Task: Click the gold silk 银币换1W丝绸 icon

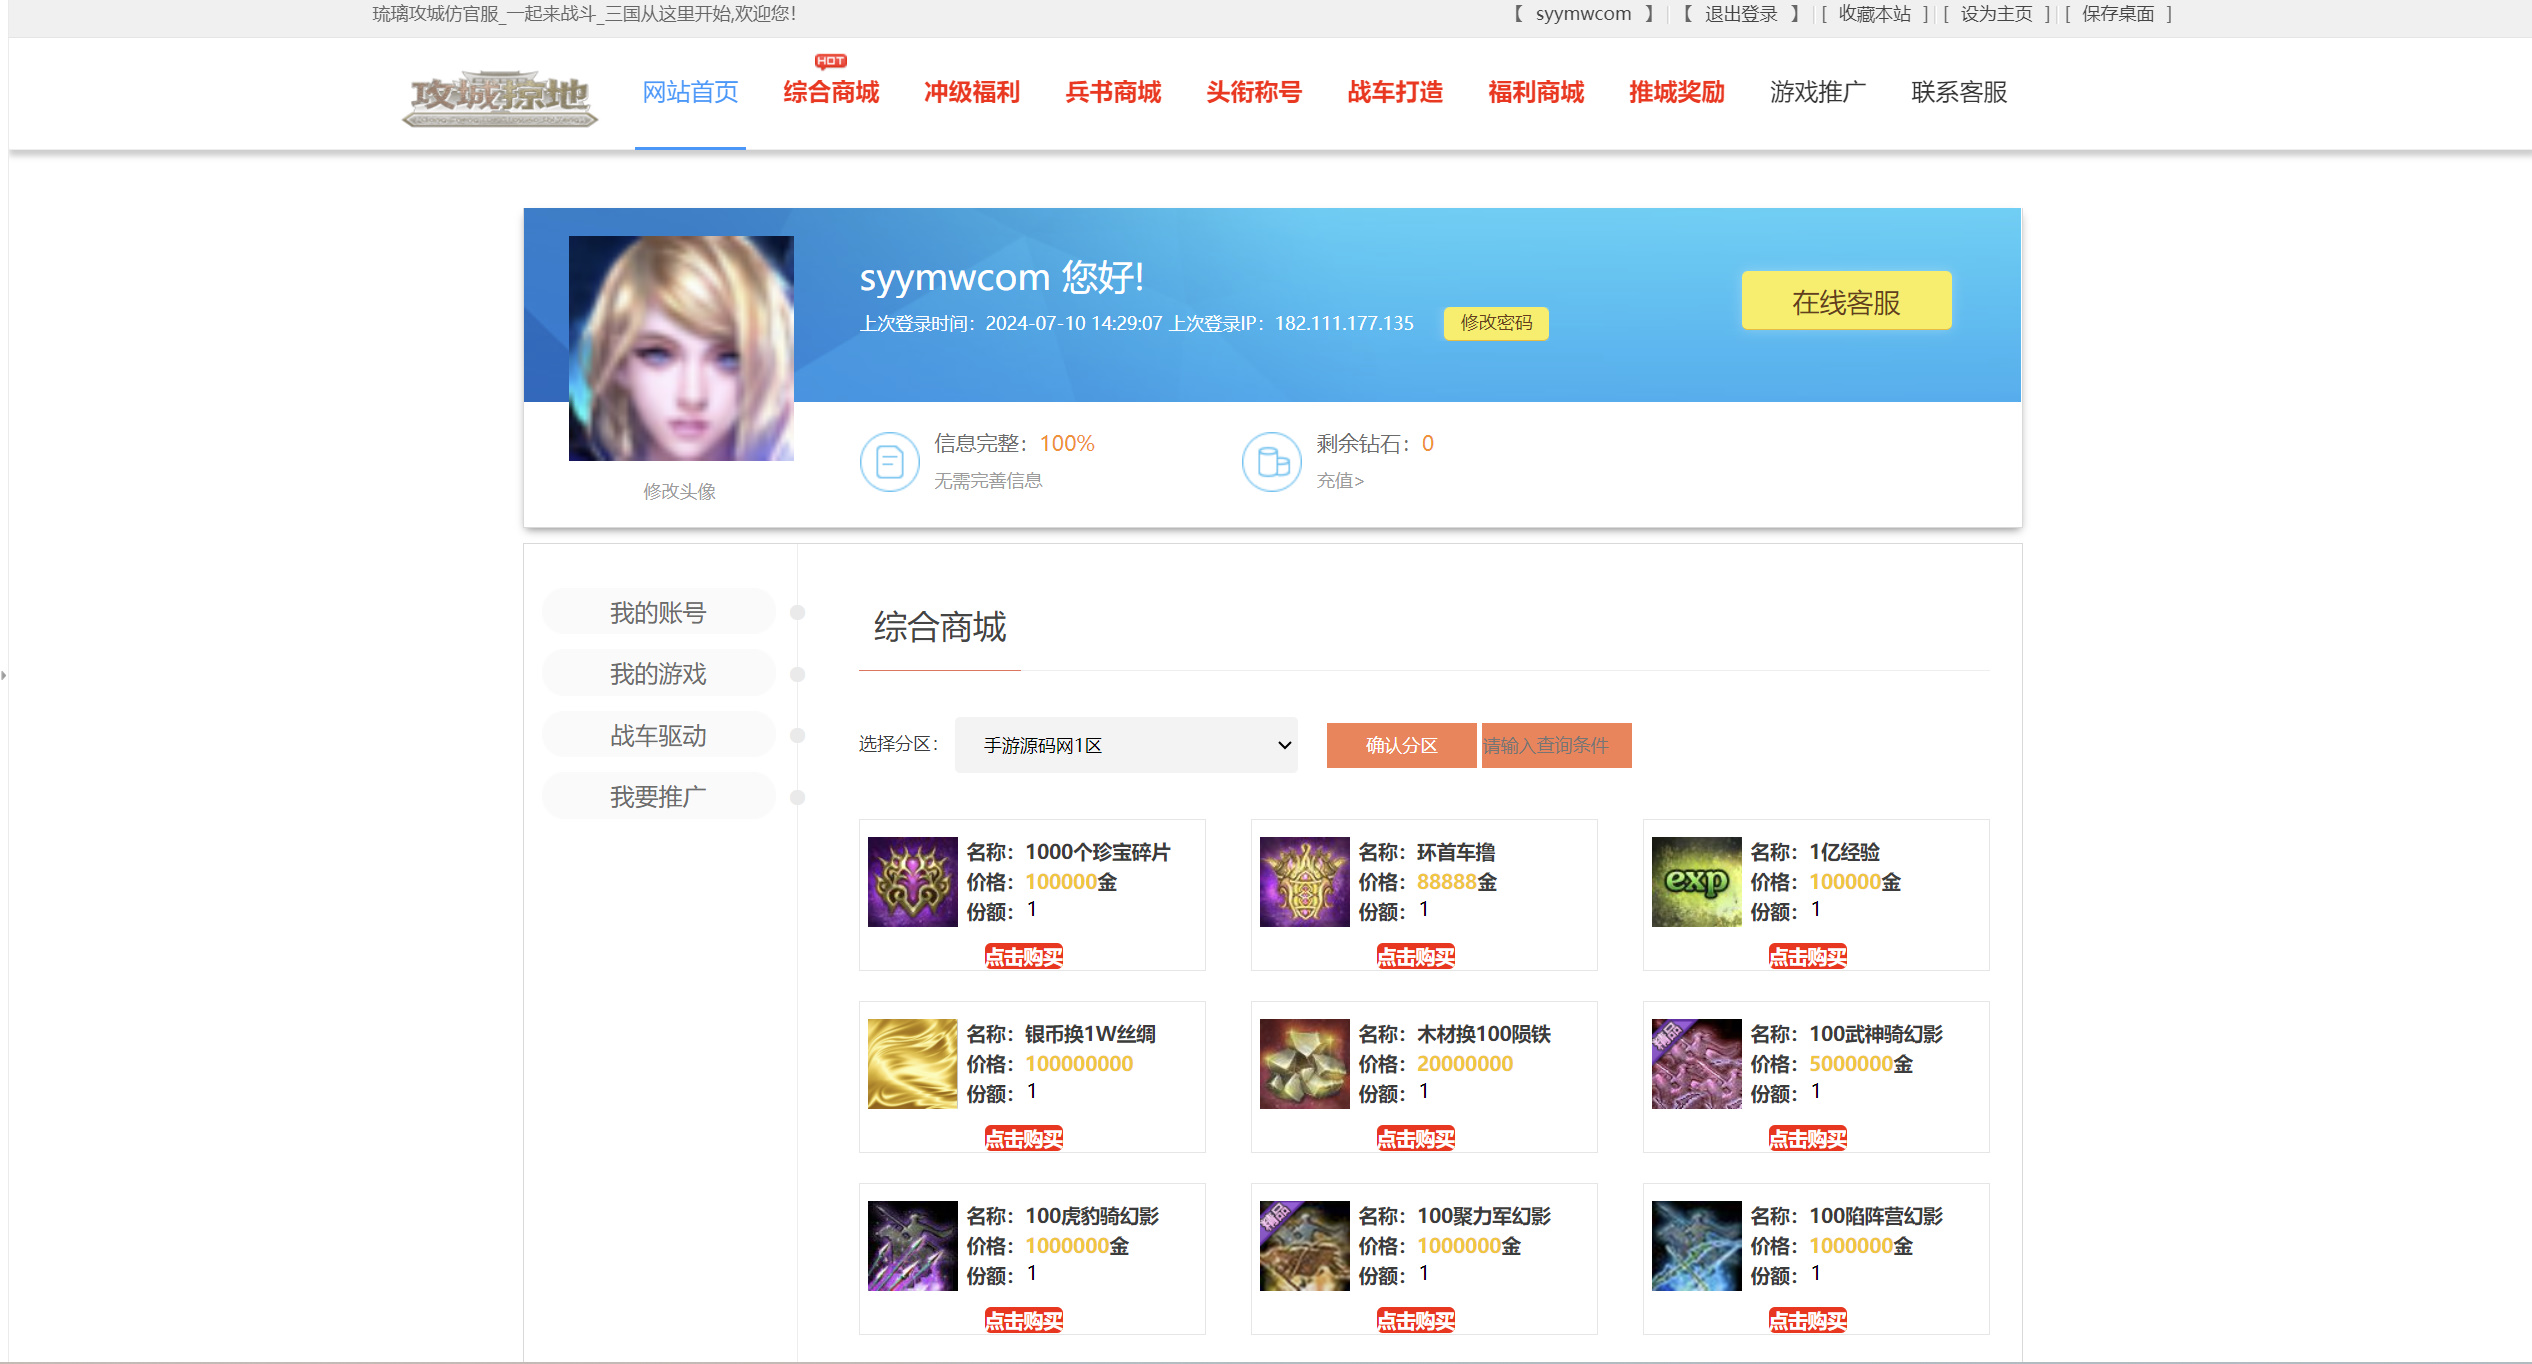Action: coord(912,1064)
